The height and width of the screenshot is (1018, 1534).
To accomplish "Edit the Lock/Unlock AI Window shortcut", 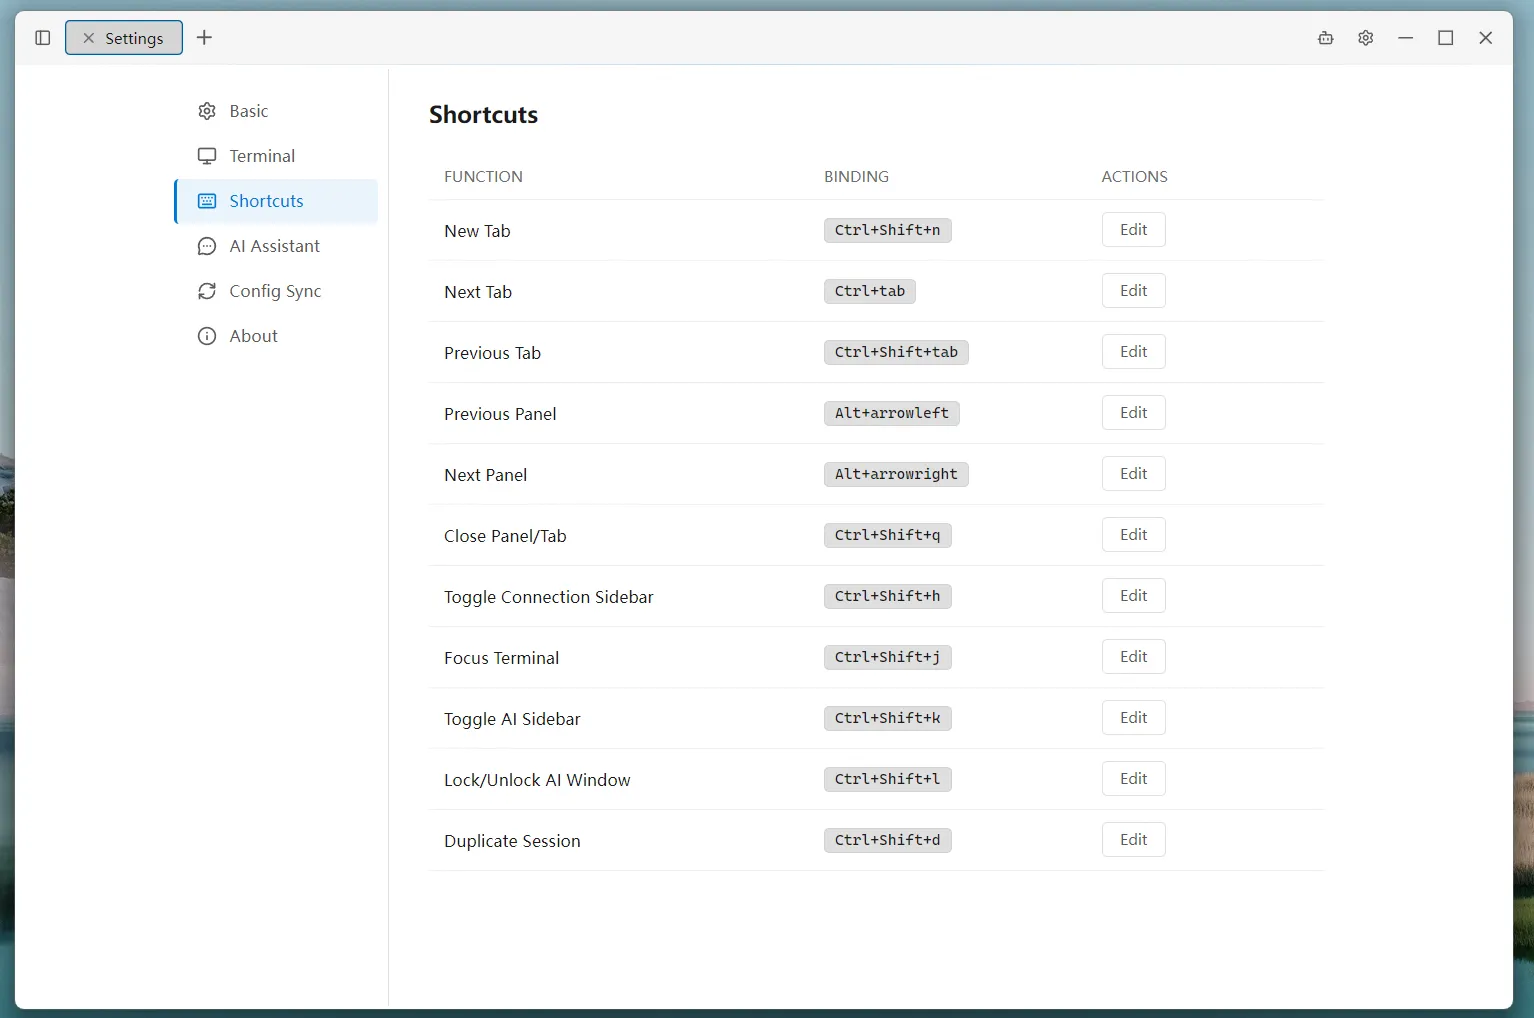I will pos(1134,779).
